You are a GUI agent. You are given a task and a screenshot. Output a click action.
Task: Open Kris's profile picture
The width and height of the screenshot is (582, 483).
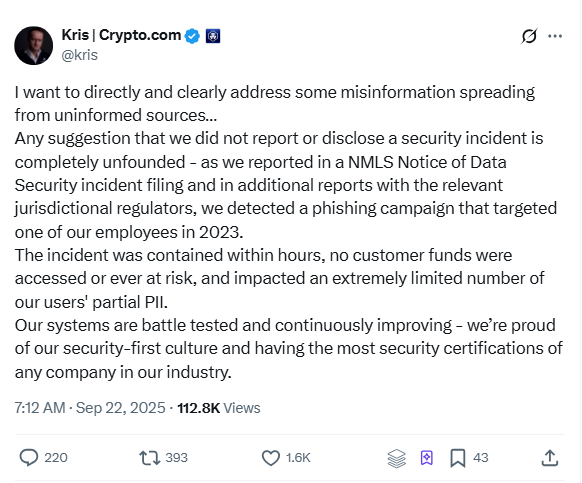pyautogui.click(x=33, y=45)
